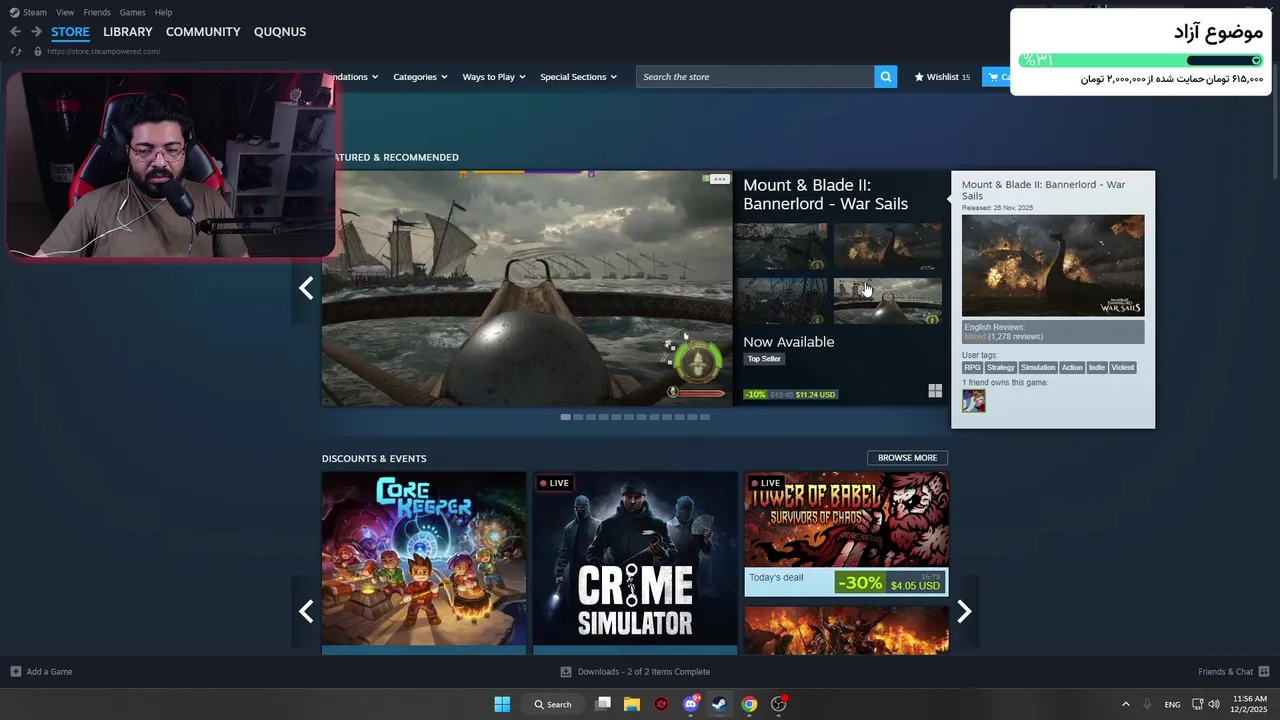Open Wishlist 15 button
The width and height of the screenshot is (1280, 720).
(x=942, y=77)
